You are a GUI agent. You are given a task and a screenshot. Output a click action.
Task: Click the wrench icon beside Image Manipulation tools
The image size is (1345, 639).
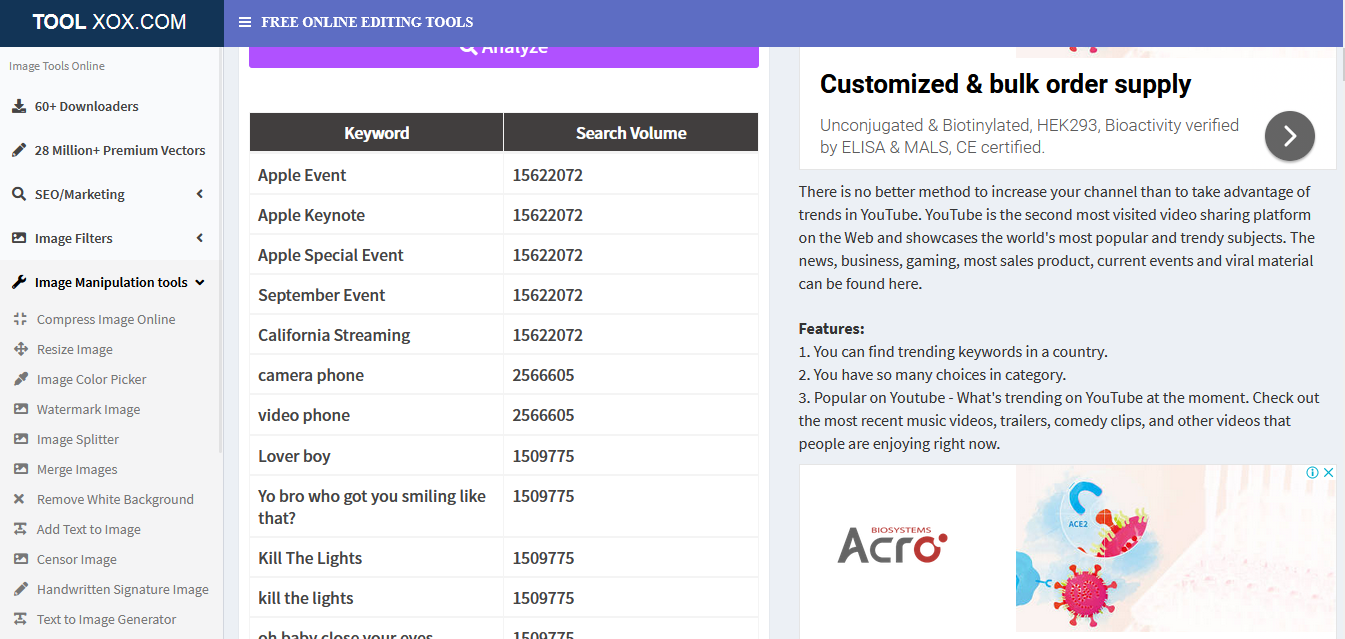coord(19,282)
